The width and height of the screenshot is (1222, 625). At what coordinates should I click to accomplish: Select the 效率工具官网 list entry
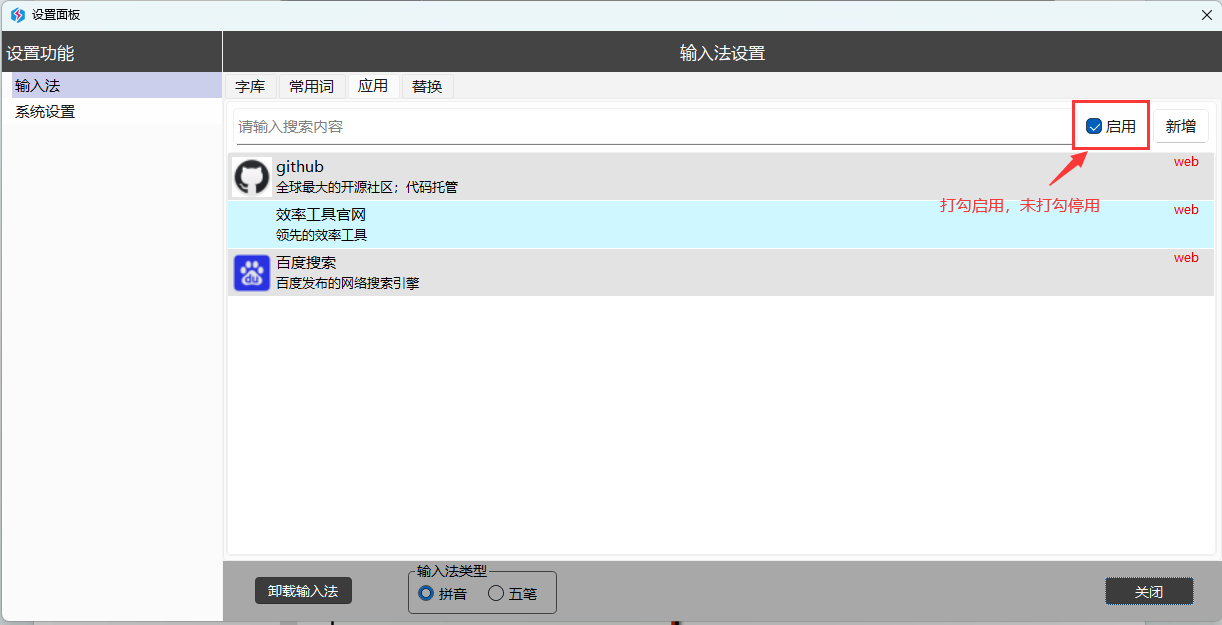(x=321, y=215)
